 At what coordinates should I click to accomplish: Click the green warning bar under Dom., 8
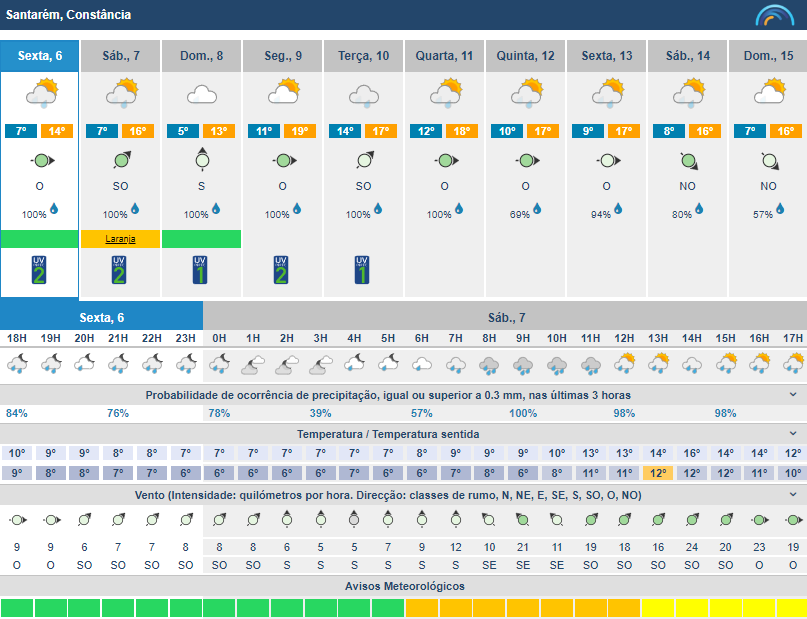point(202,239)
